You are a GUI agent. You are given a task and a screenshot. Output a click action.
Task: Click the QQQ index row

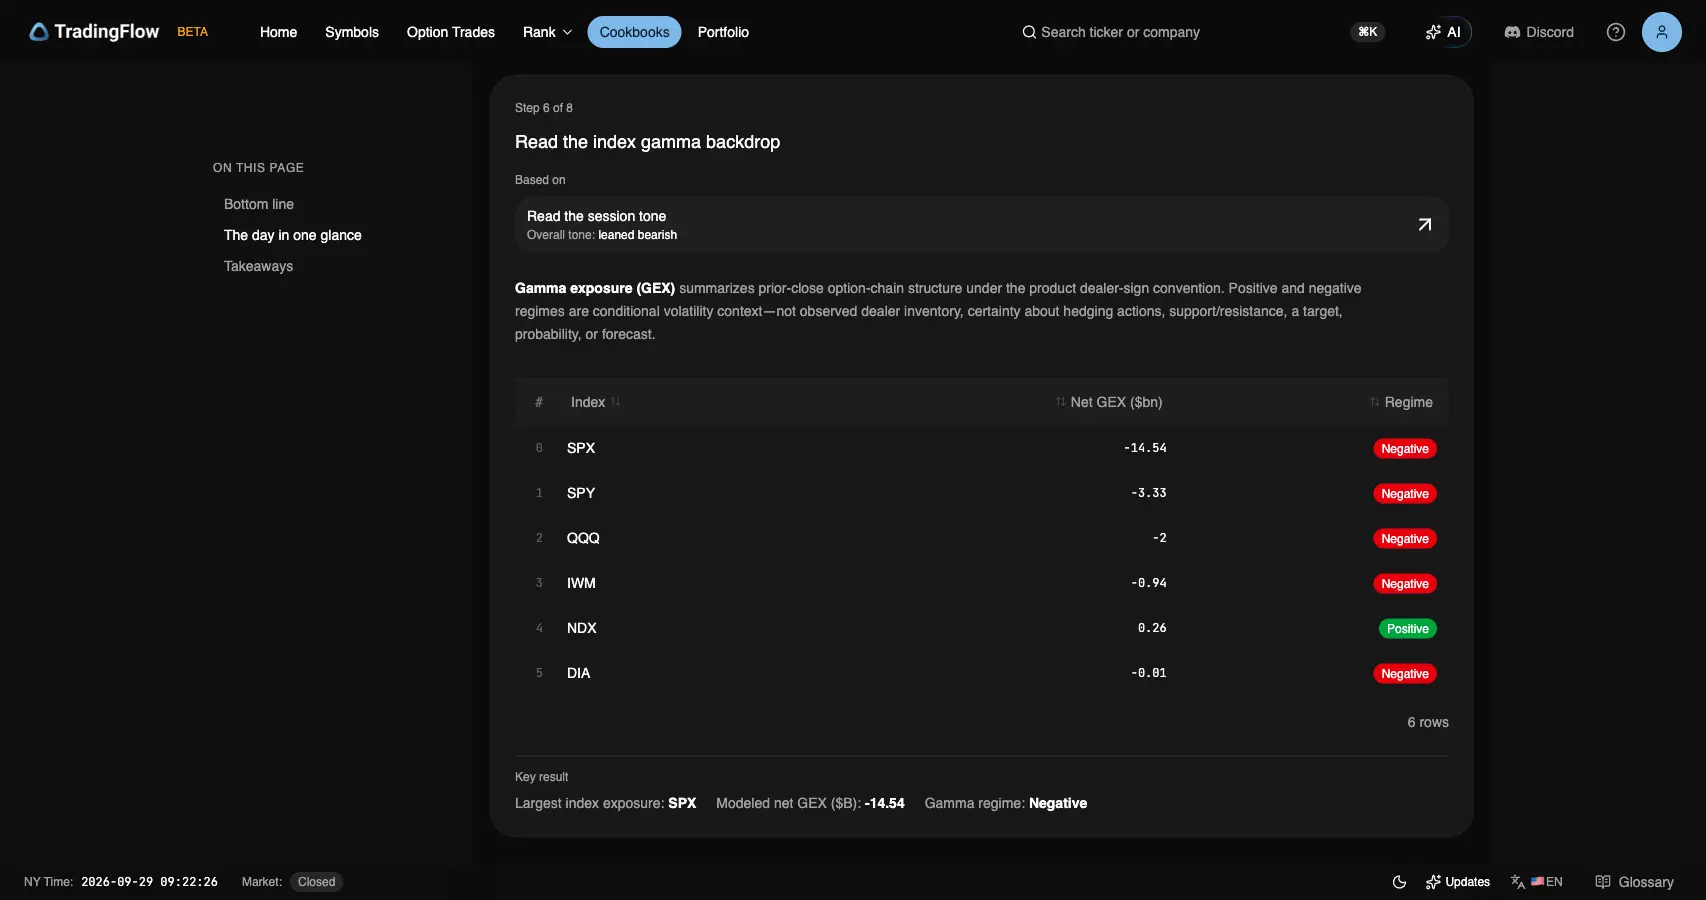(x=981, y=538)
